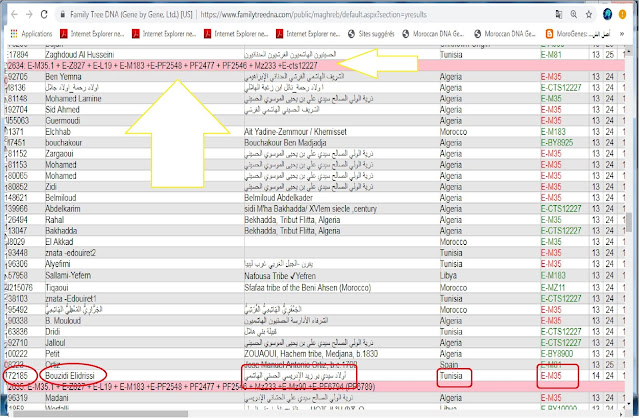Click the orange Chrome alert icon
The image size is (640, 418).
point(622,14)
